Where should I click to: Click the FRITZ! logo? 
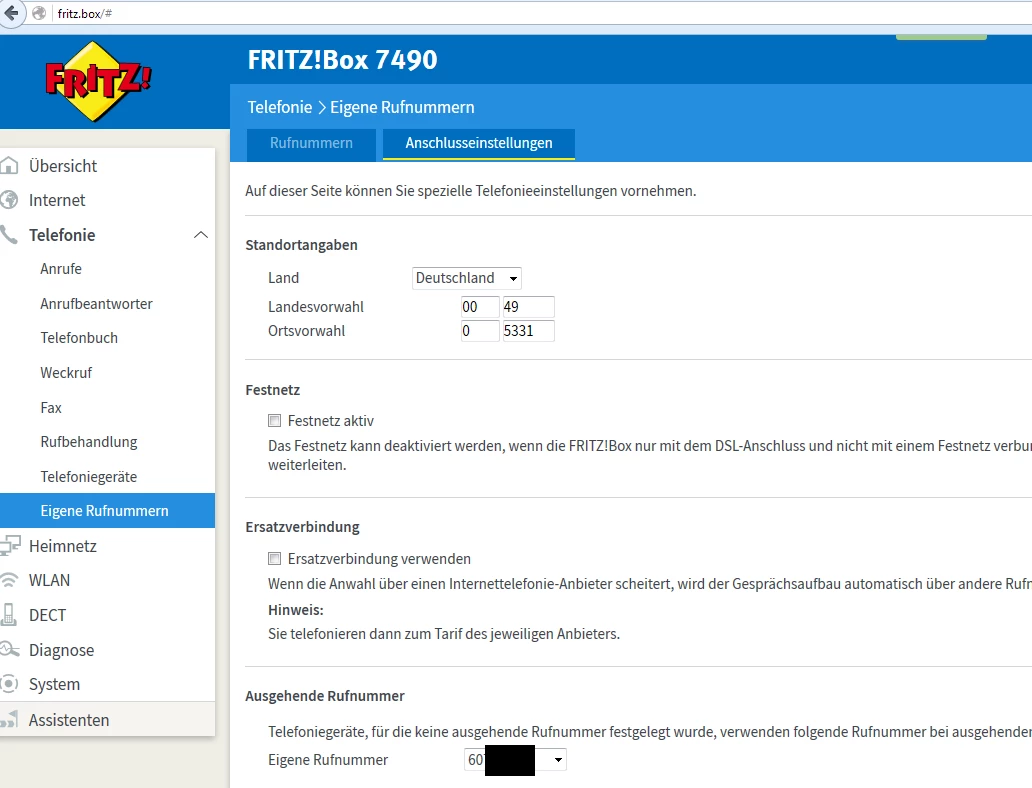tap(98, 82)
